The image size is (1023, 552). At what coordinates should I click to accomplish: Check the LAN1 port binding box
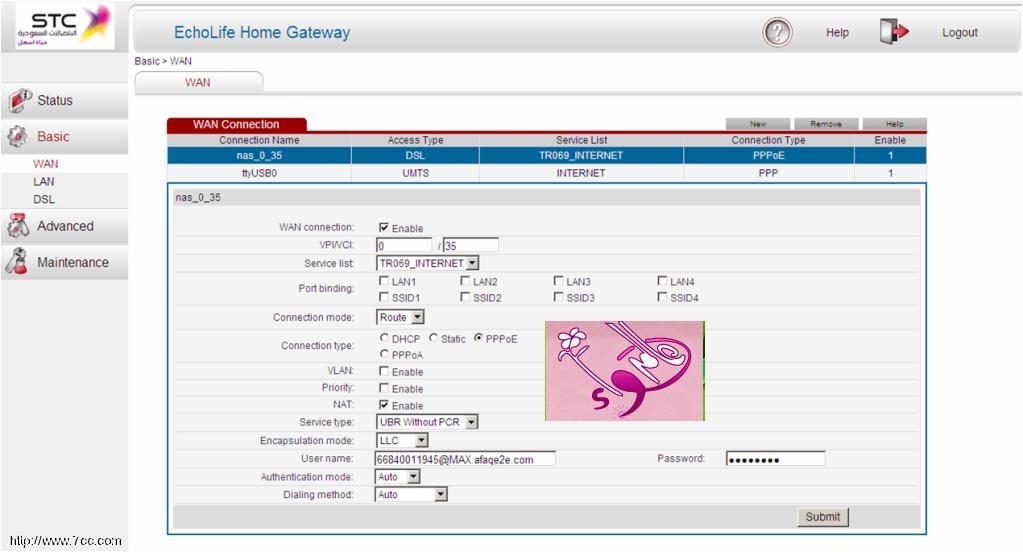(384, 281)
